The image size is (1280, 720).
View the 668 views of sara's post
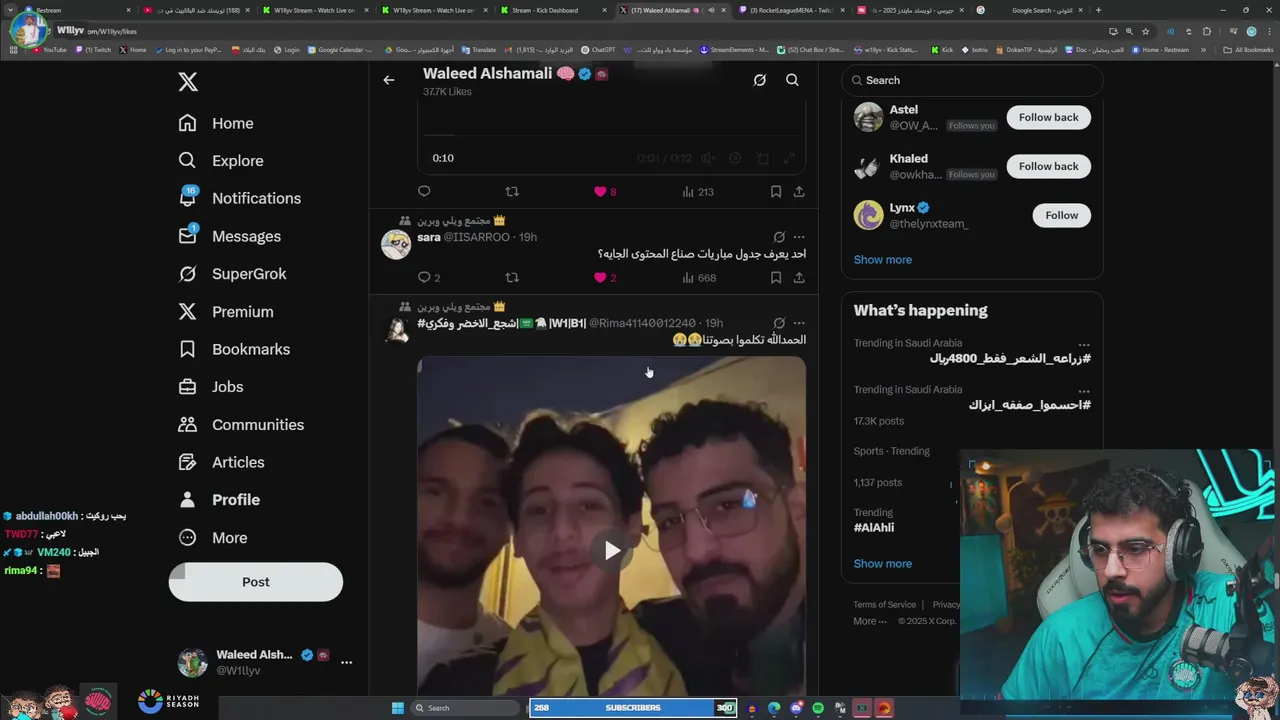[x=698, y=278]
